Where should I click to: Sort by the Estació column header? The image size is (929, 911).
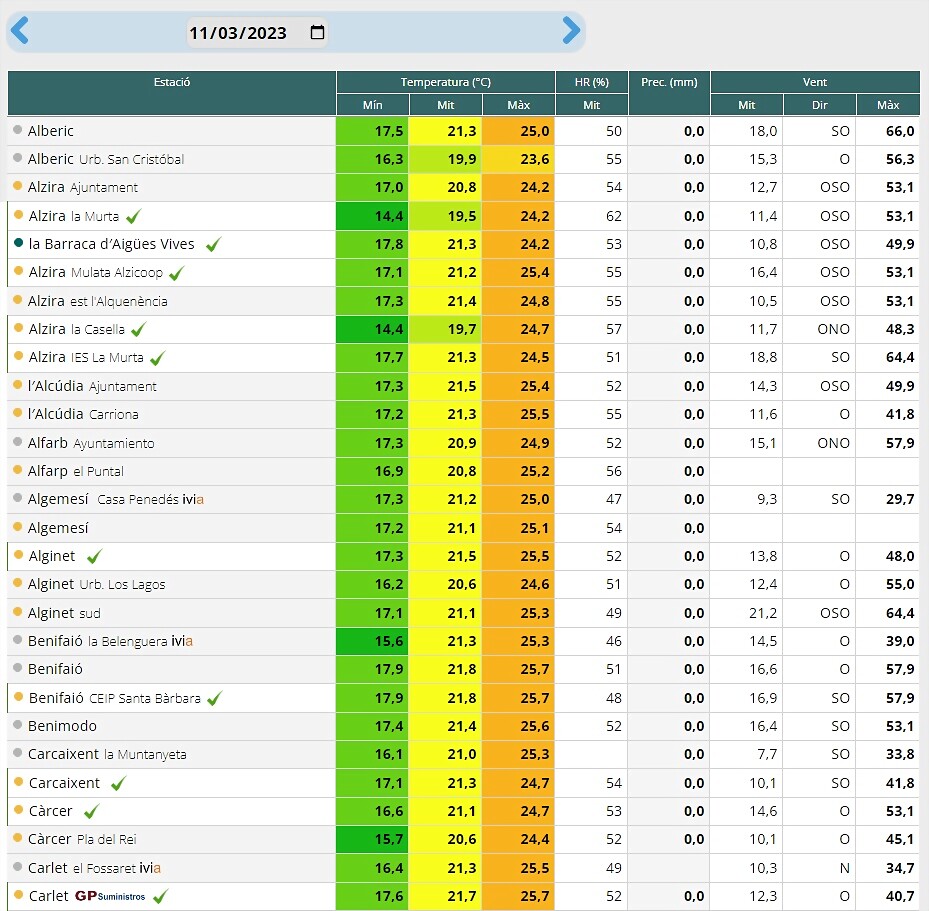[172, 93]
